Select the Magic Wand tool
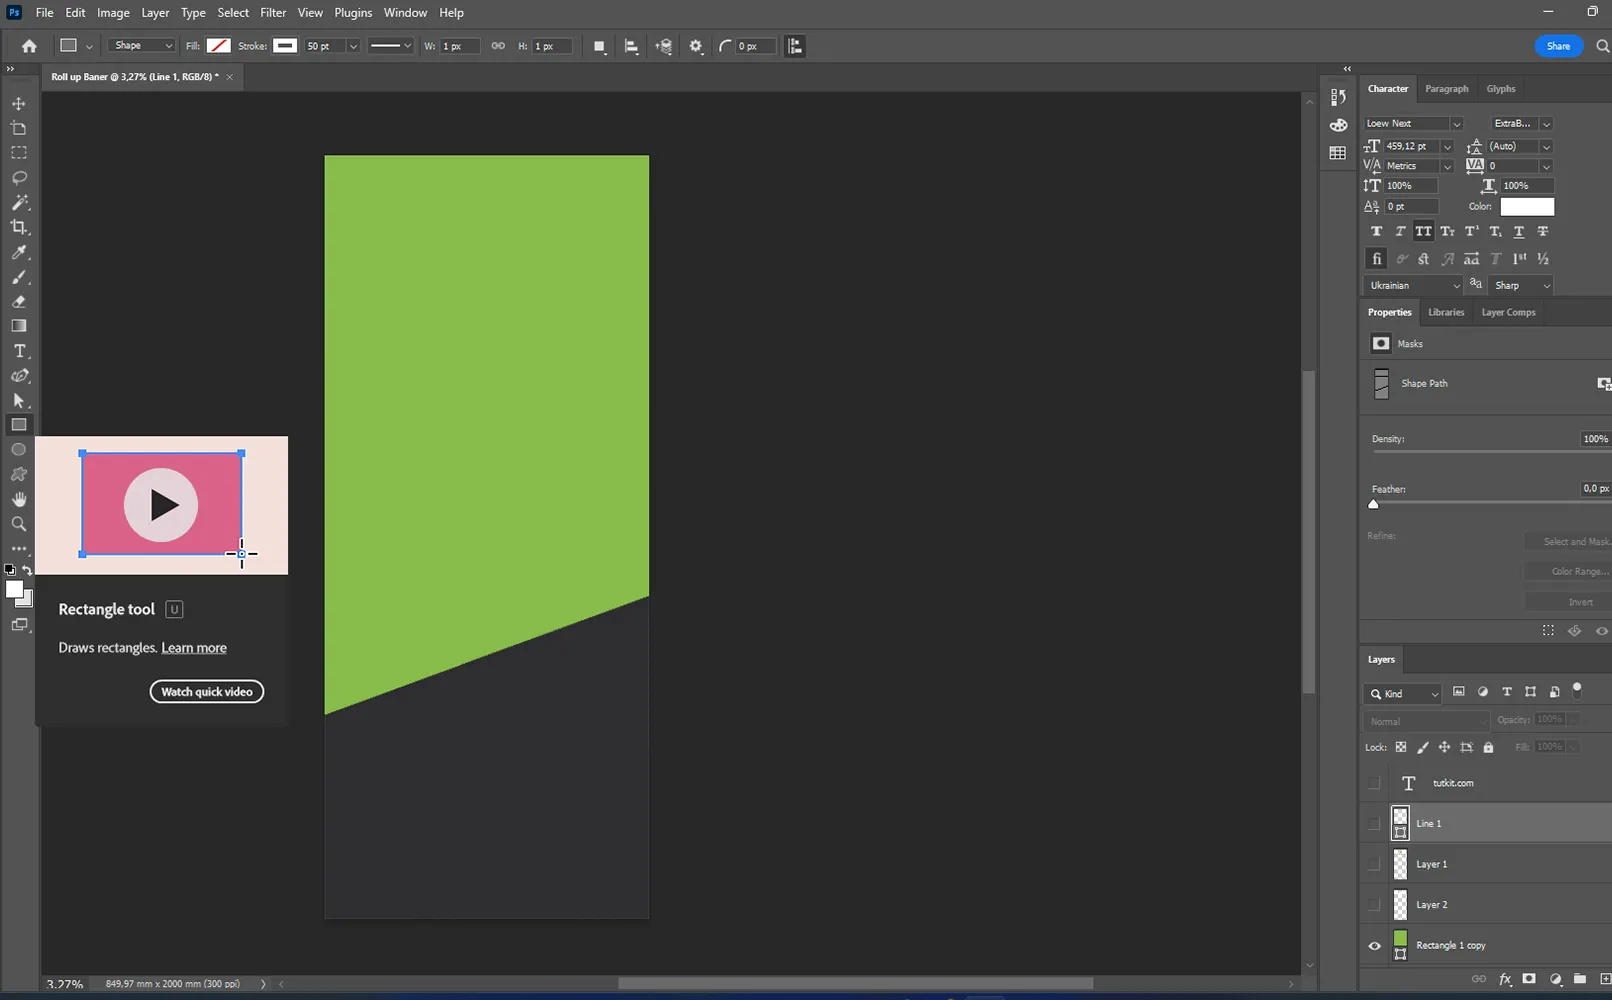Viewport: 1612px width, 1000px height. click(x=19, y=202)
